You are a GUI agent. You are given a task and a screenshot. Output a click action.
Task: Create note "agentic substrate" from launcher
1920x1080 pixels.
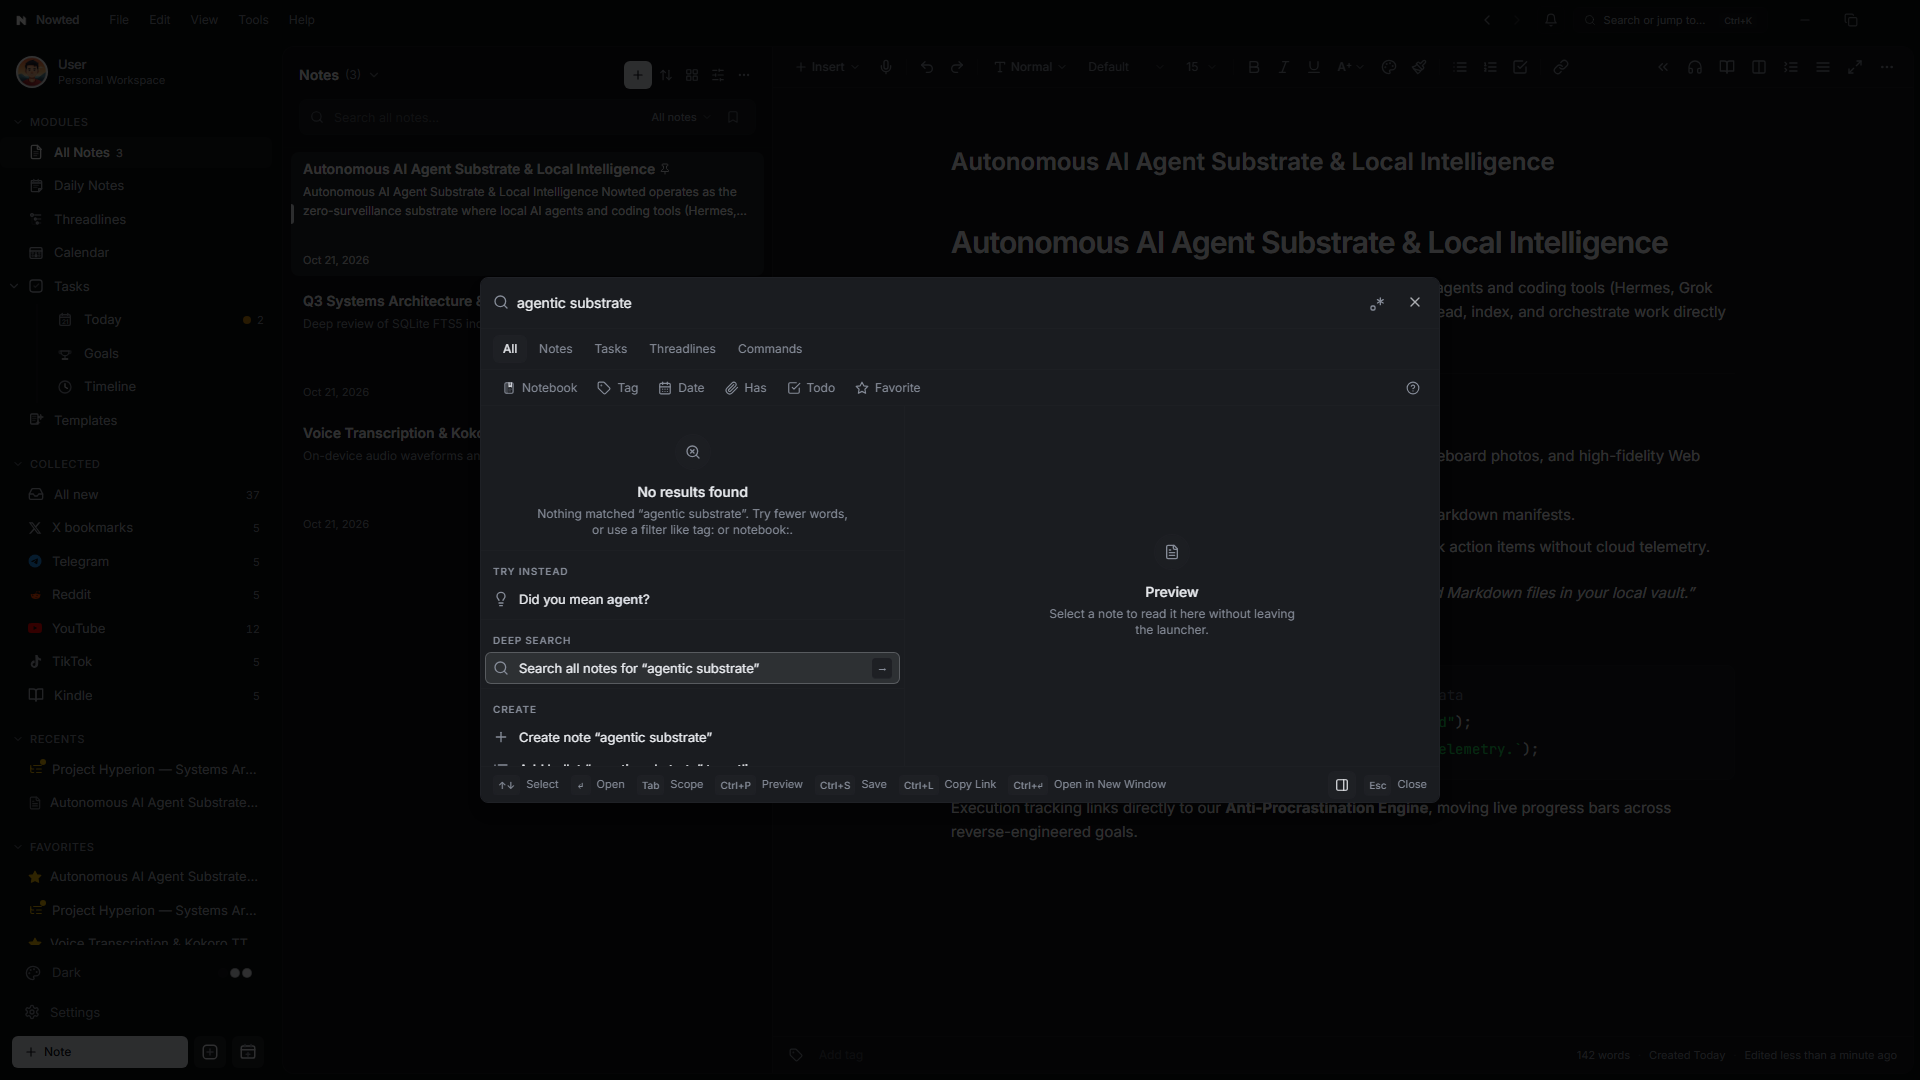692,737
